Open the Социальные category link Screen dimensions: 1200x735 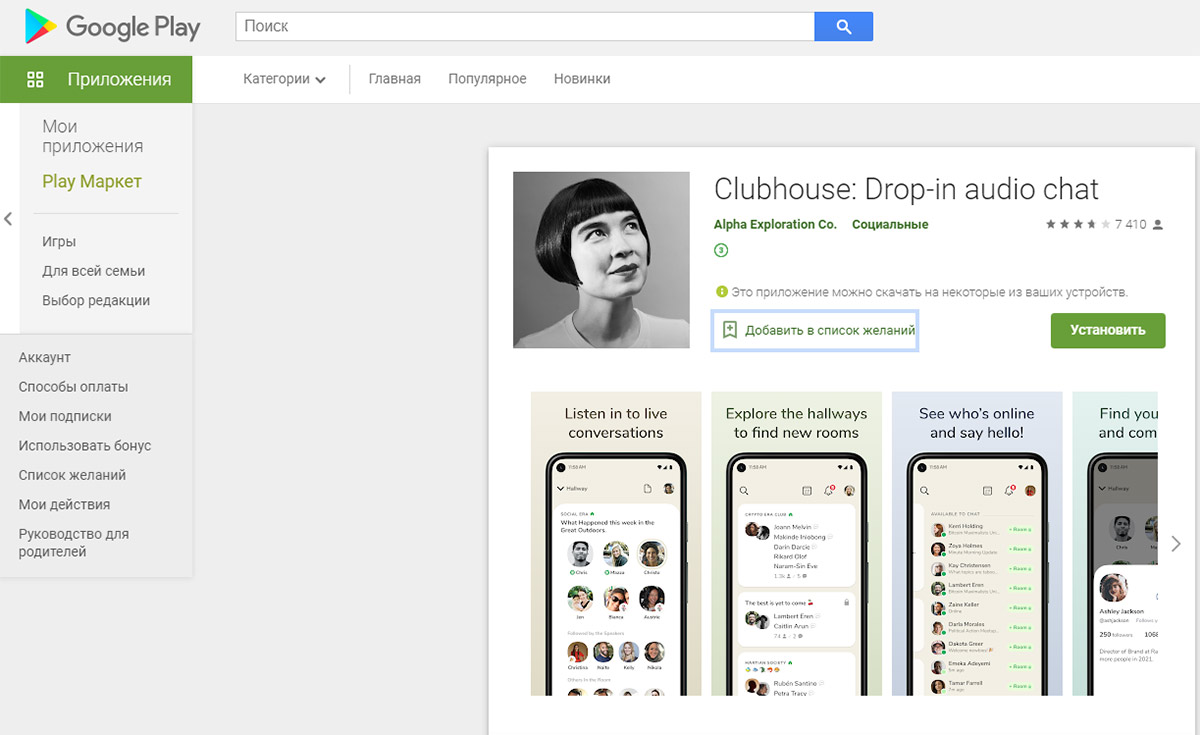[890, 224]
